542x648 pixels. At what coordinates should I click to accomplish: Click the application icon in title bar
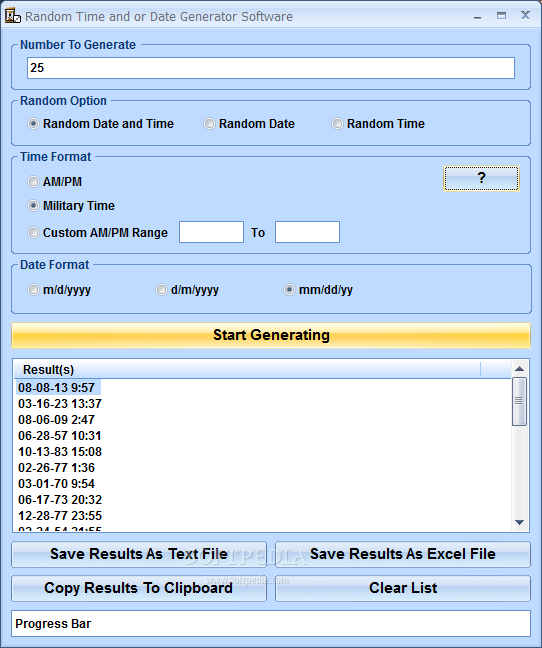12,16
